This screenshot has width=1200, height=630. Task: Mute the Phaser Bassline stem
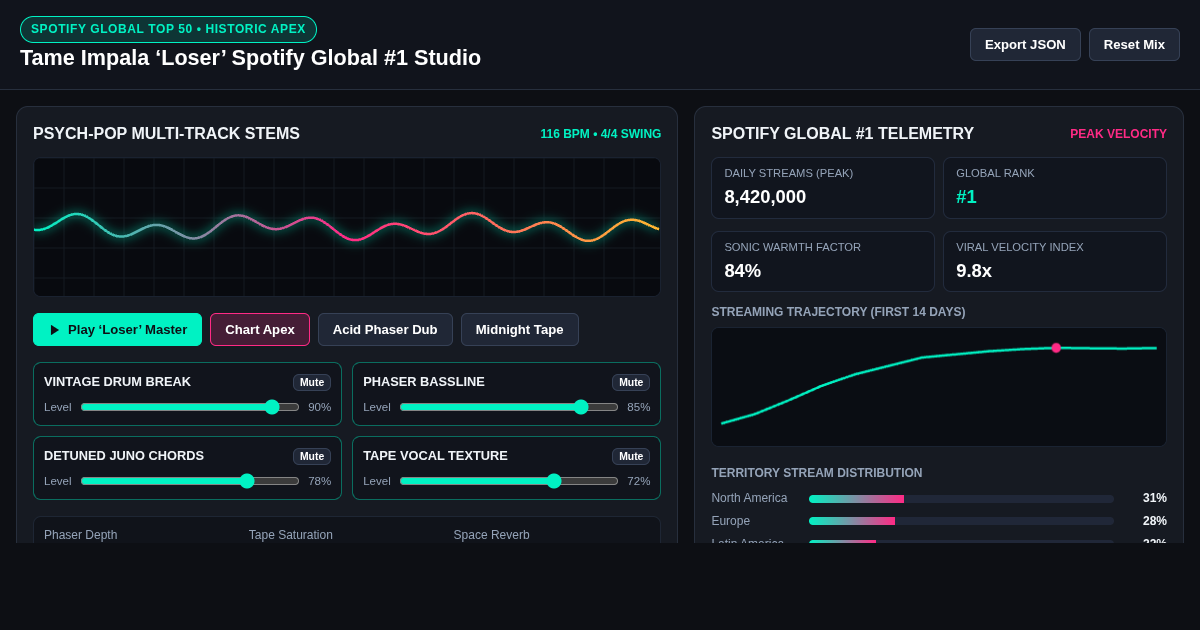click(x=631, y=382)
